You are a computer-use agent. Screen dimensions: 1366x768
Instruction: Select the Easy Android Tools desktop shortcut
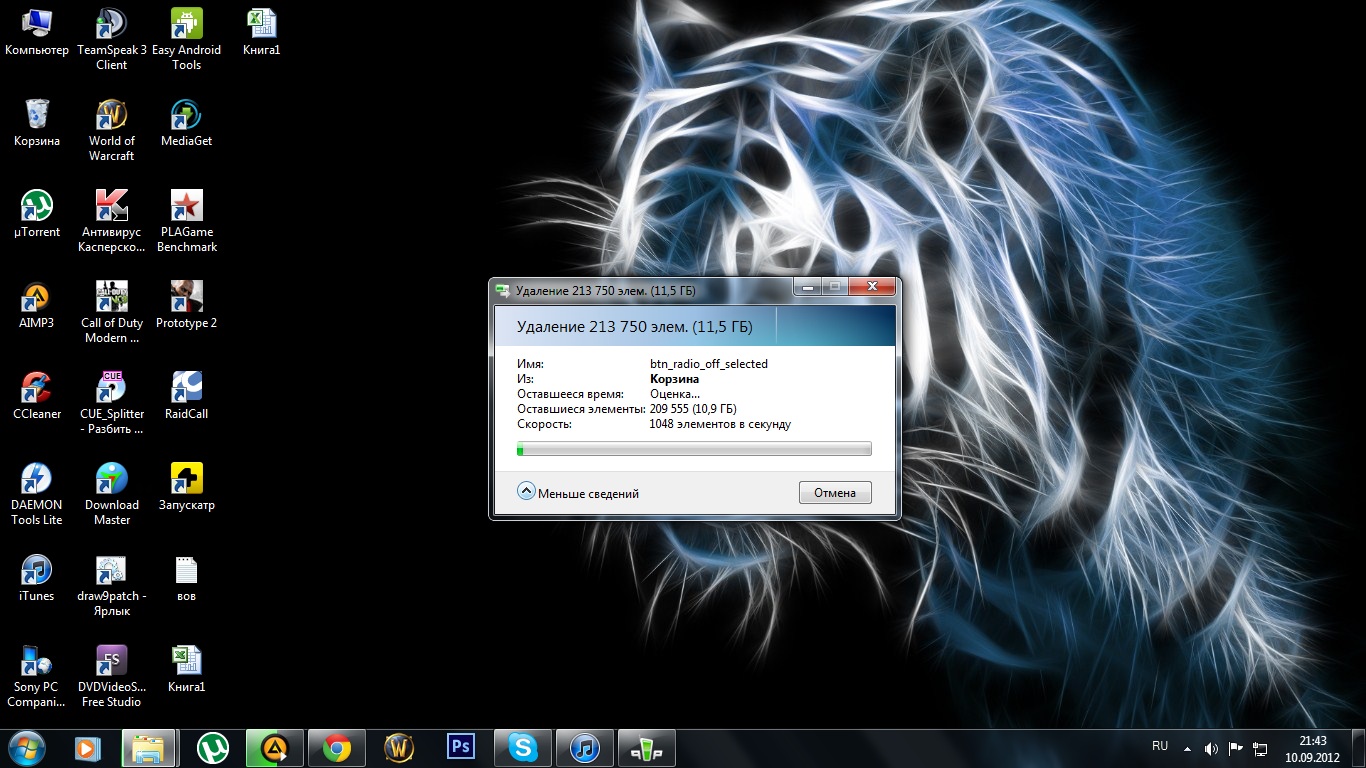(x=186, y=39)
